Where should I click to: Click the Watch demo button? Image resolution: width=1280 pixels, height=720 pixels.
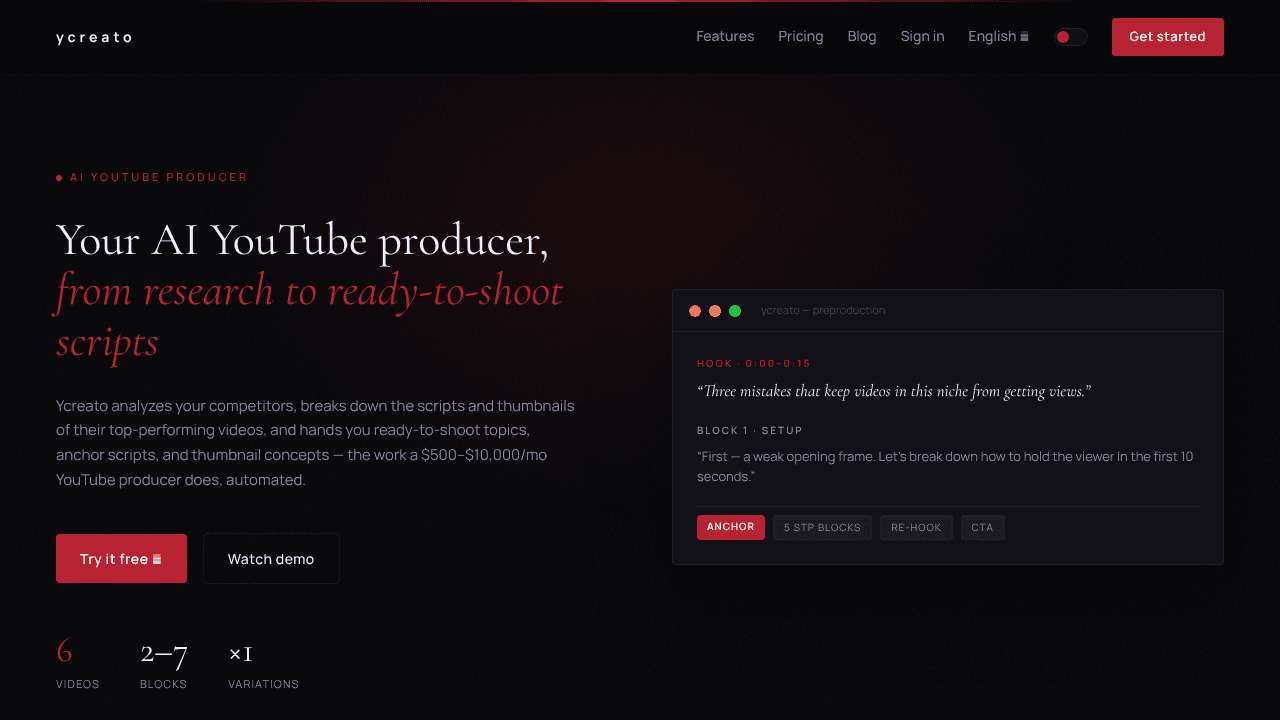click(271, 559)
